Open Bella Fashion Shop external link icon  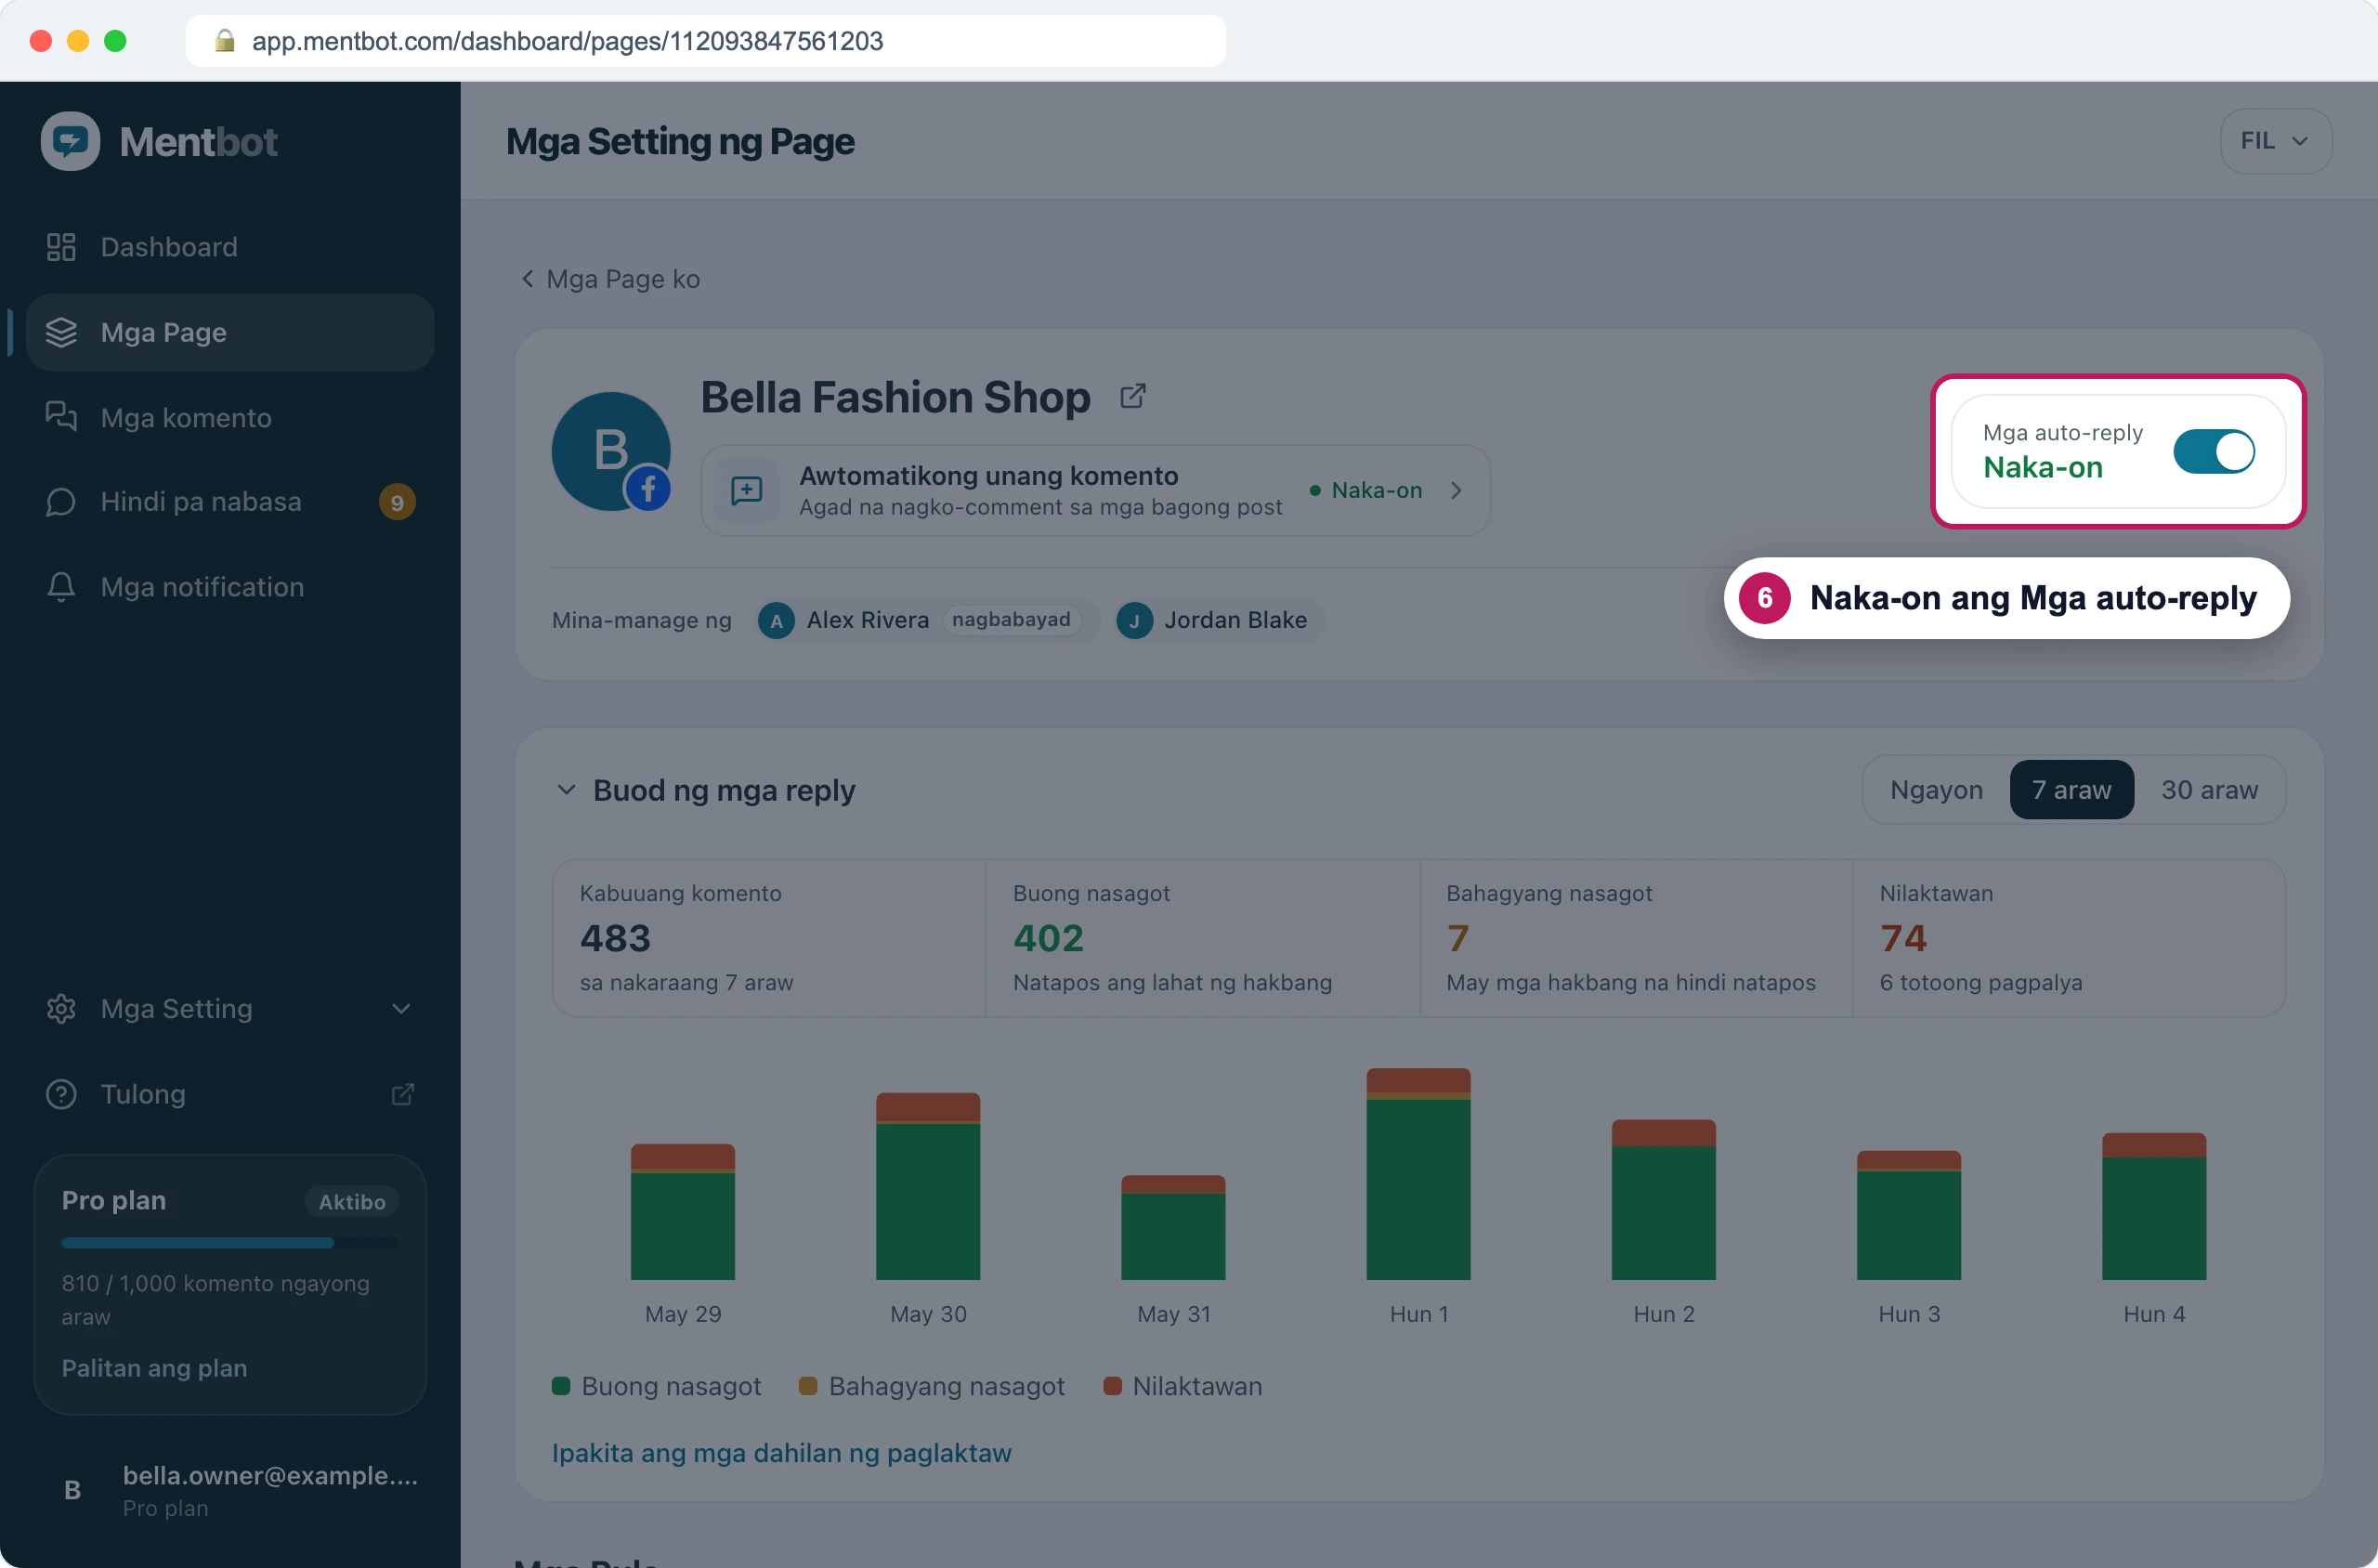1133,396
